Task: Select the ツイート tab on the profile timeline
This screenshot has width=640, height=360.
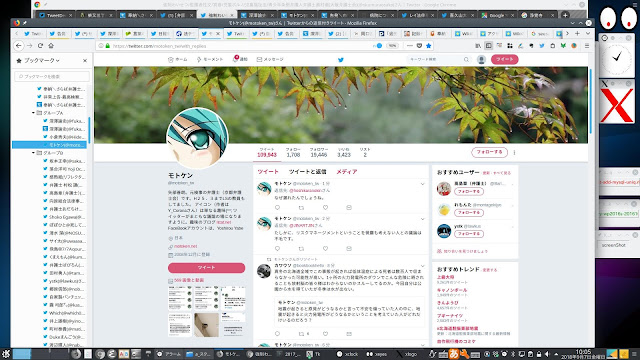Action: point(268,172)
